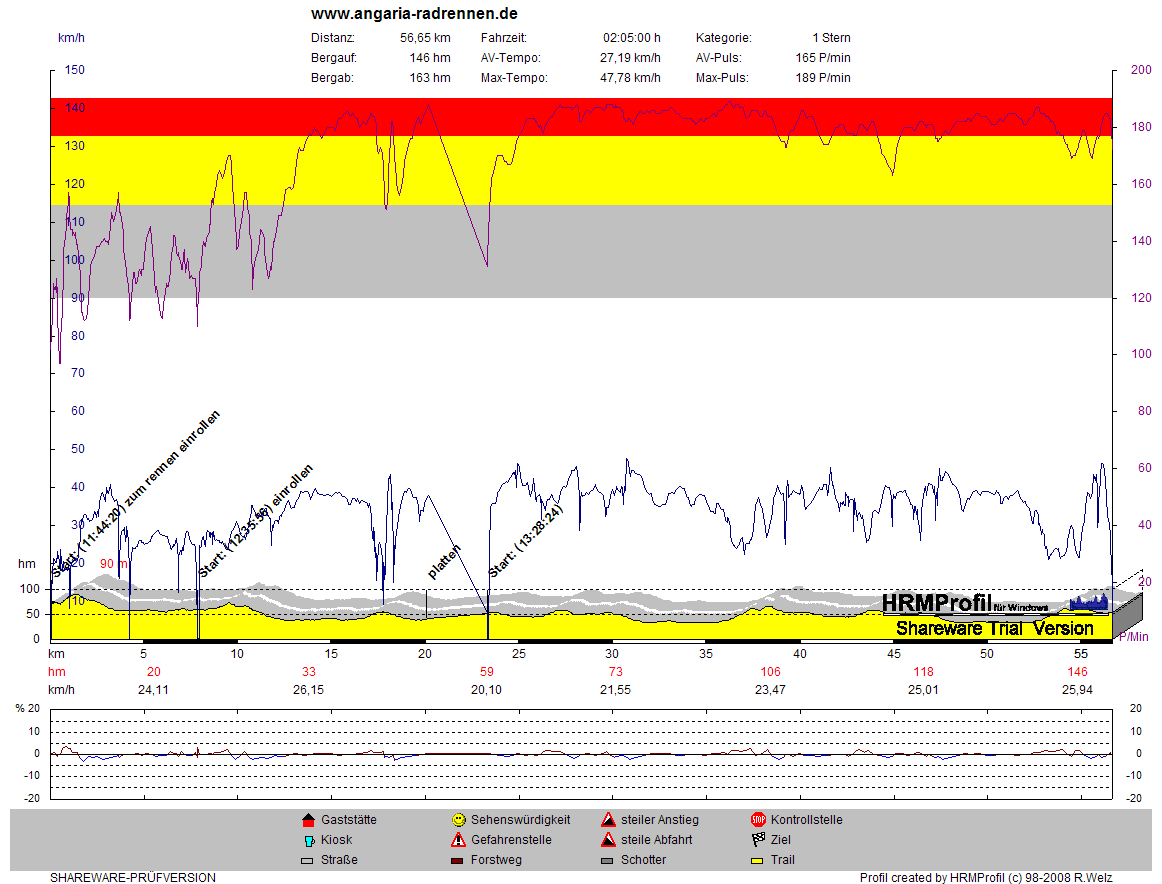
Task: Click the Gefahrenstelle warning triangle icon
Action: [458, 840]
